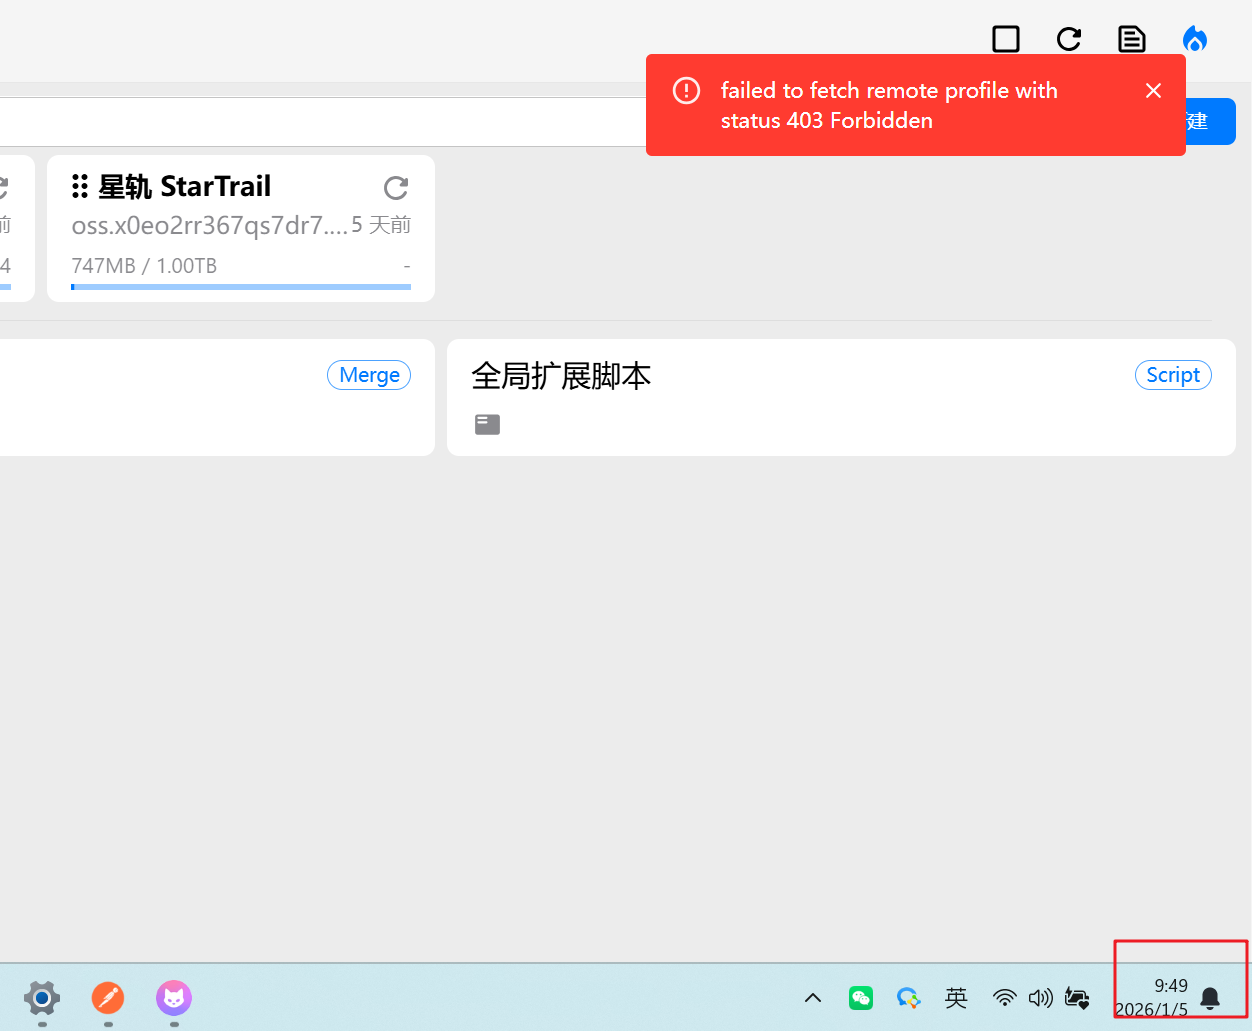The image size is (1252, 1031).
Task: Update the StarTrail profile subscription
Action: coord(396,188)
